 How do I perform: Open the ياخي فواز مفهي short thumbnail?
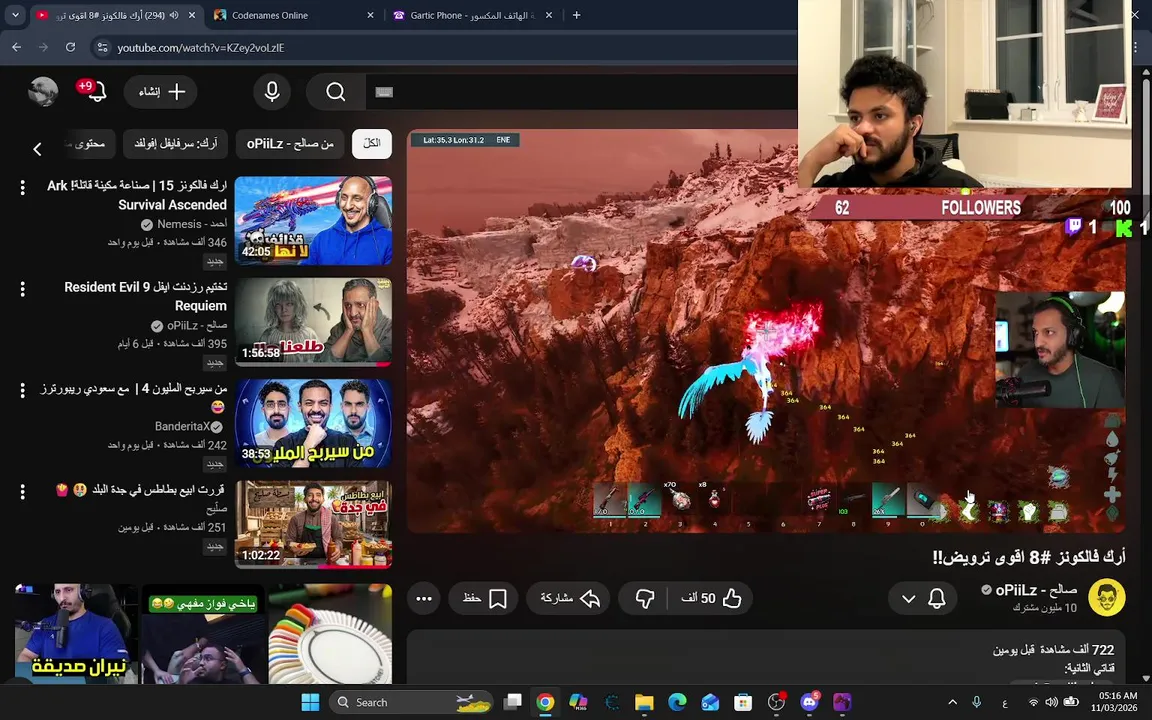[203, 633]
